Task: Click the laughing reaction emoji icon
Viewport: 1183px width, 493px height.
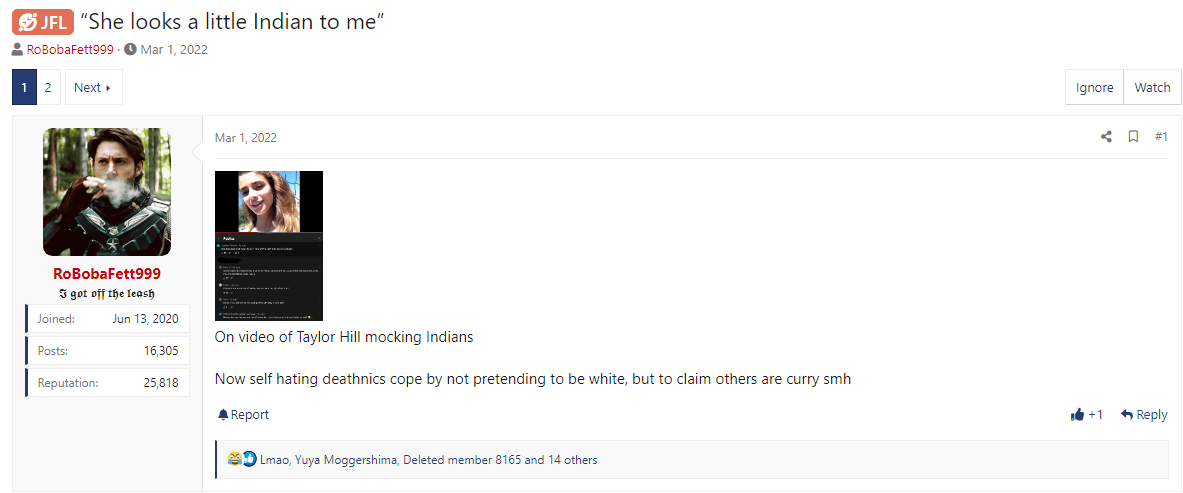Action: point(235,459)
